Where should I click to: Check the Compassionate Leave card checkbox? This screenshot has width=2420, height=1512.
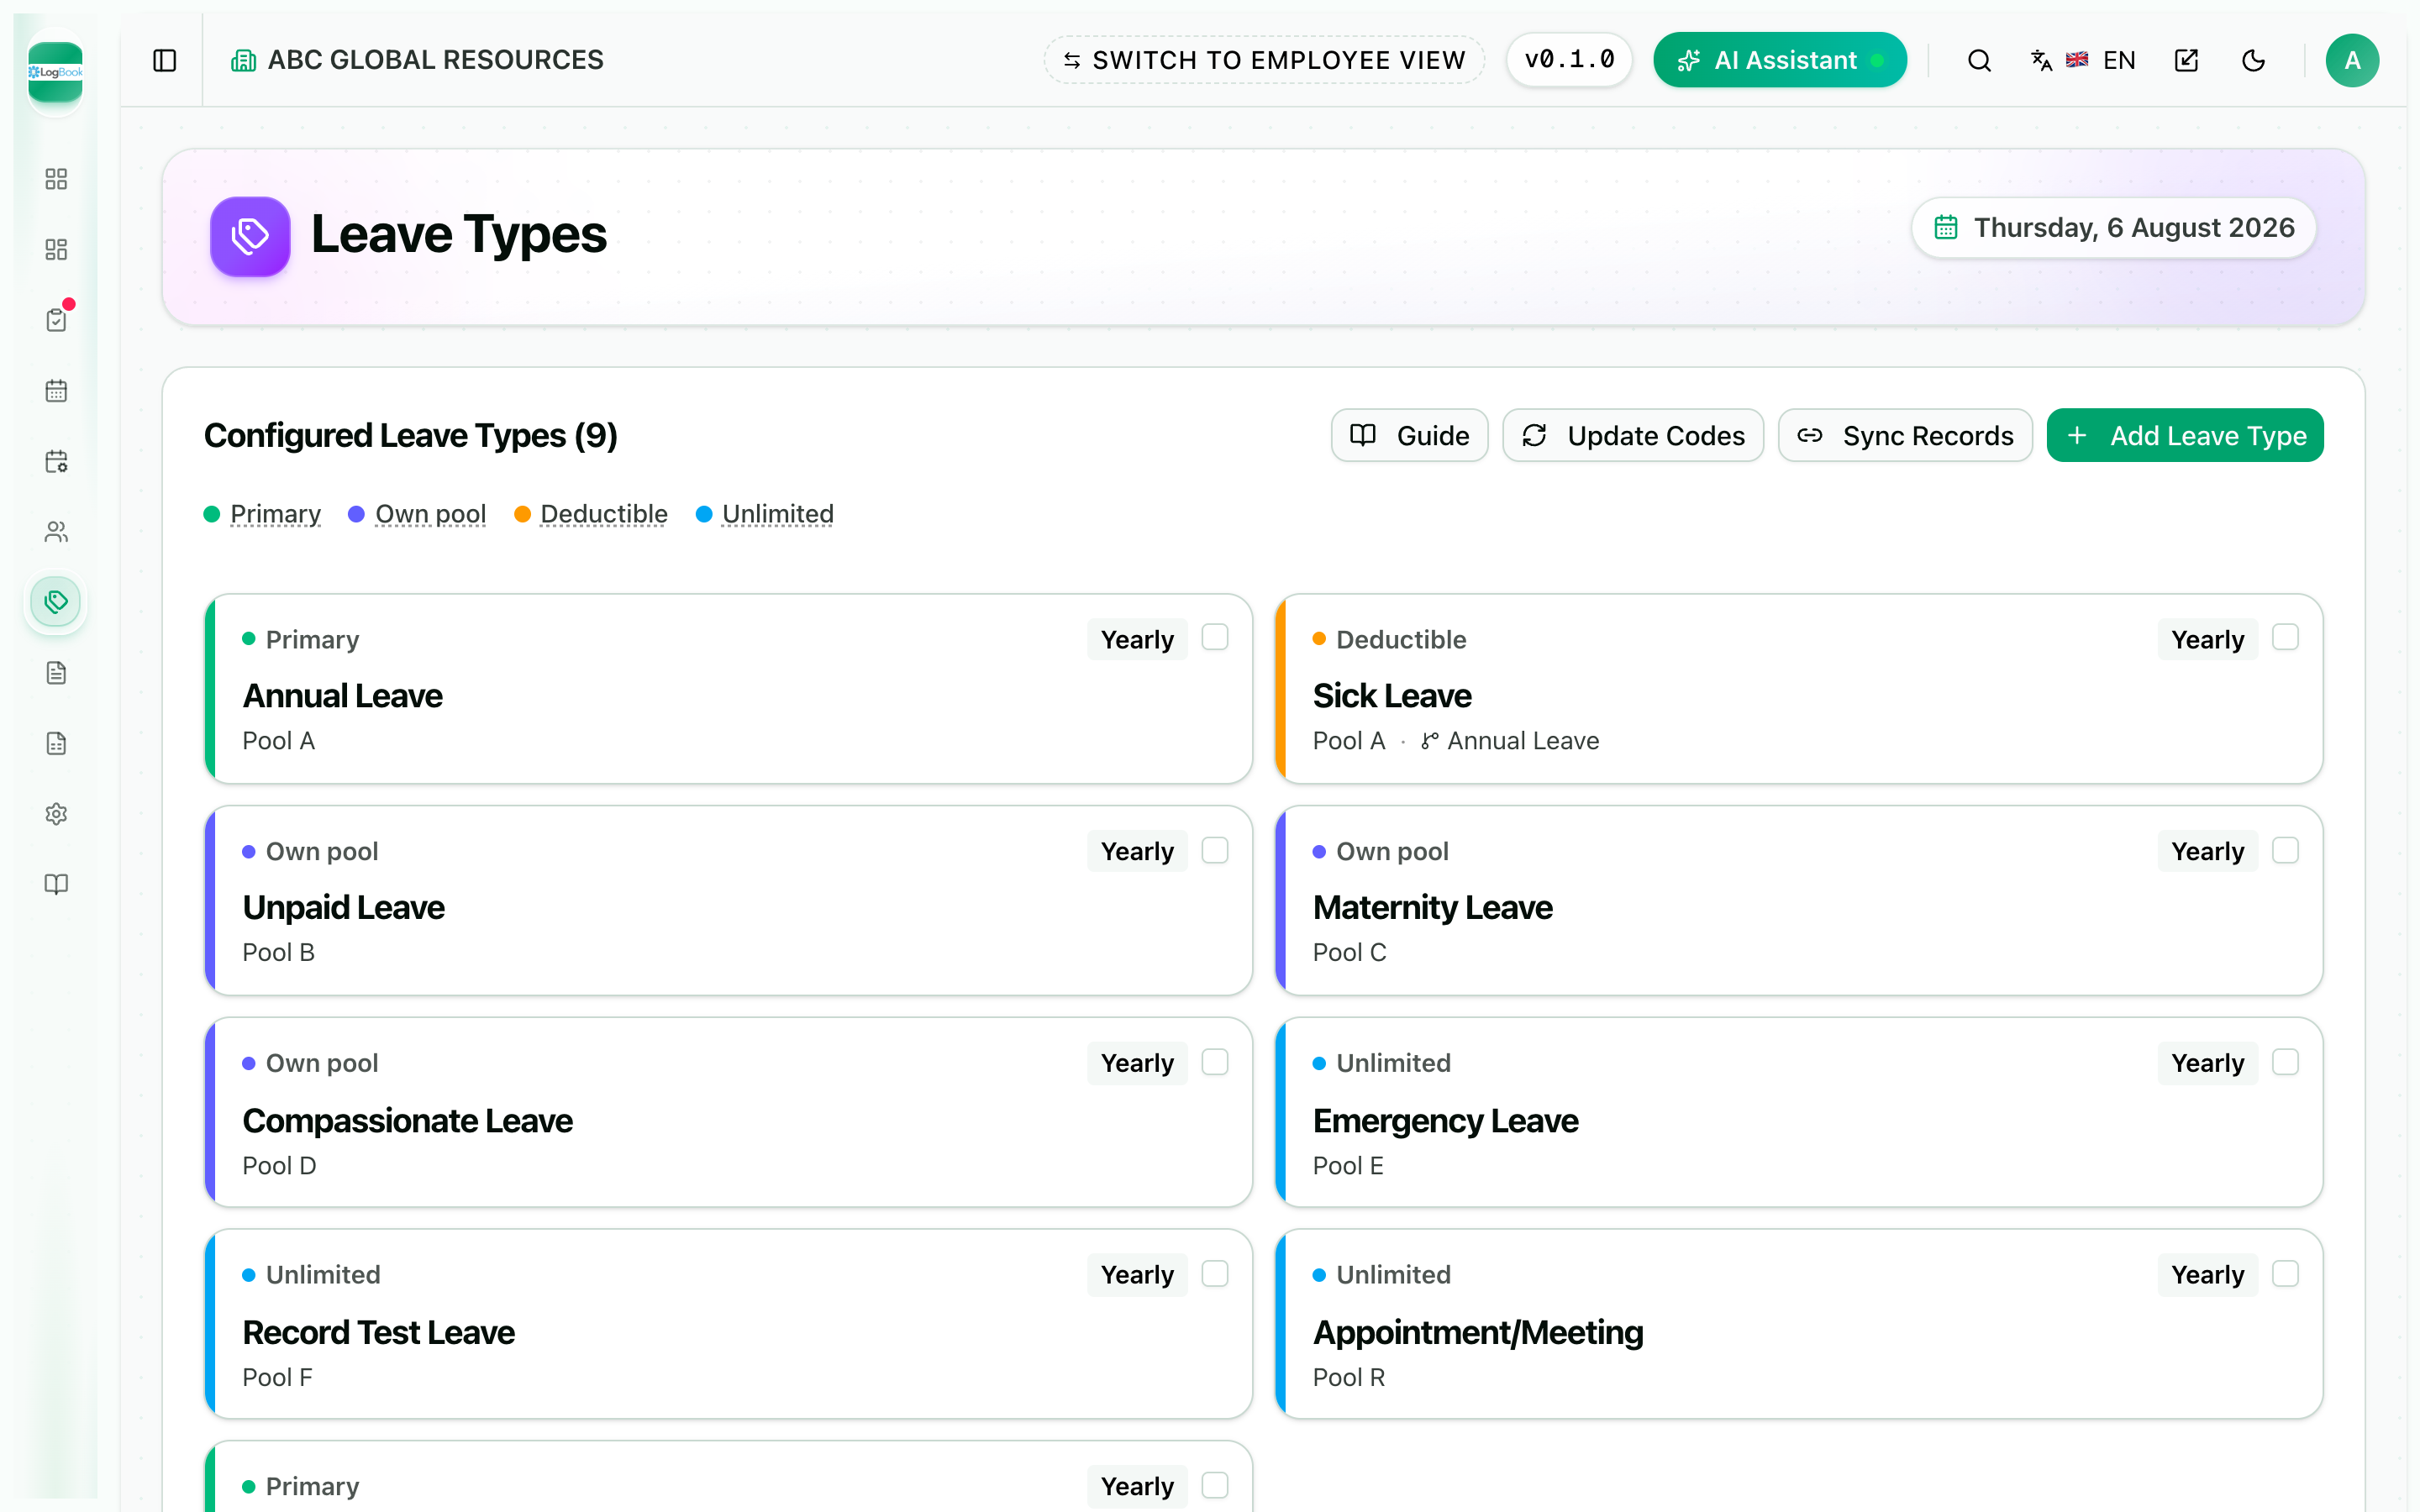[x=1215, y=1062]
